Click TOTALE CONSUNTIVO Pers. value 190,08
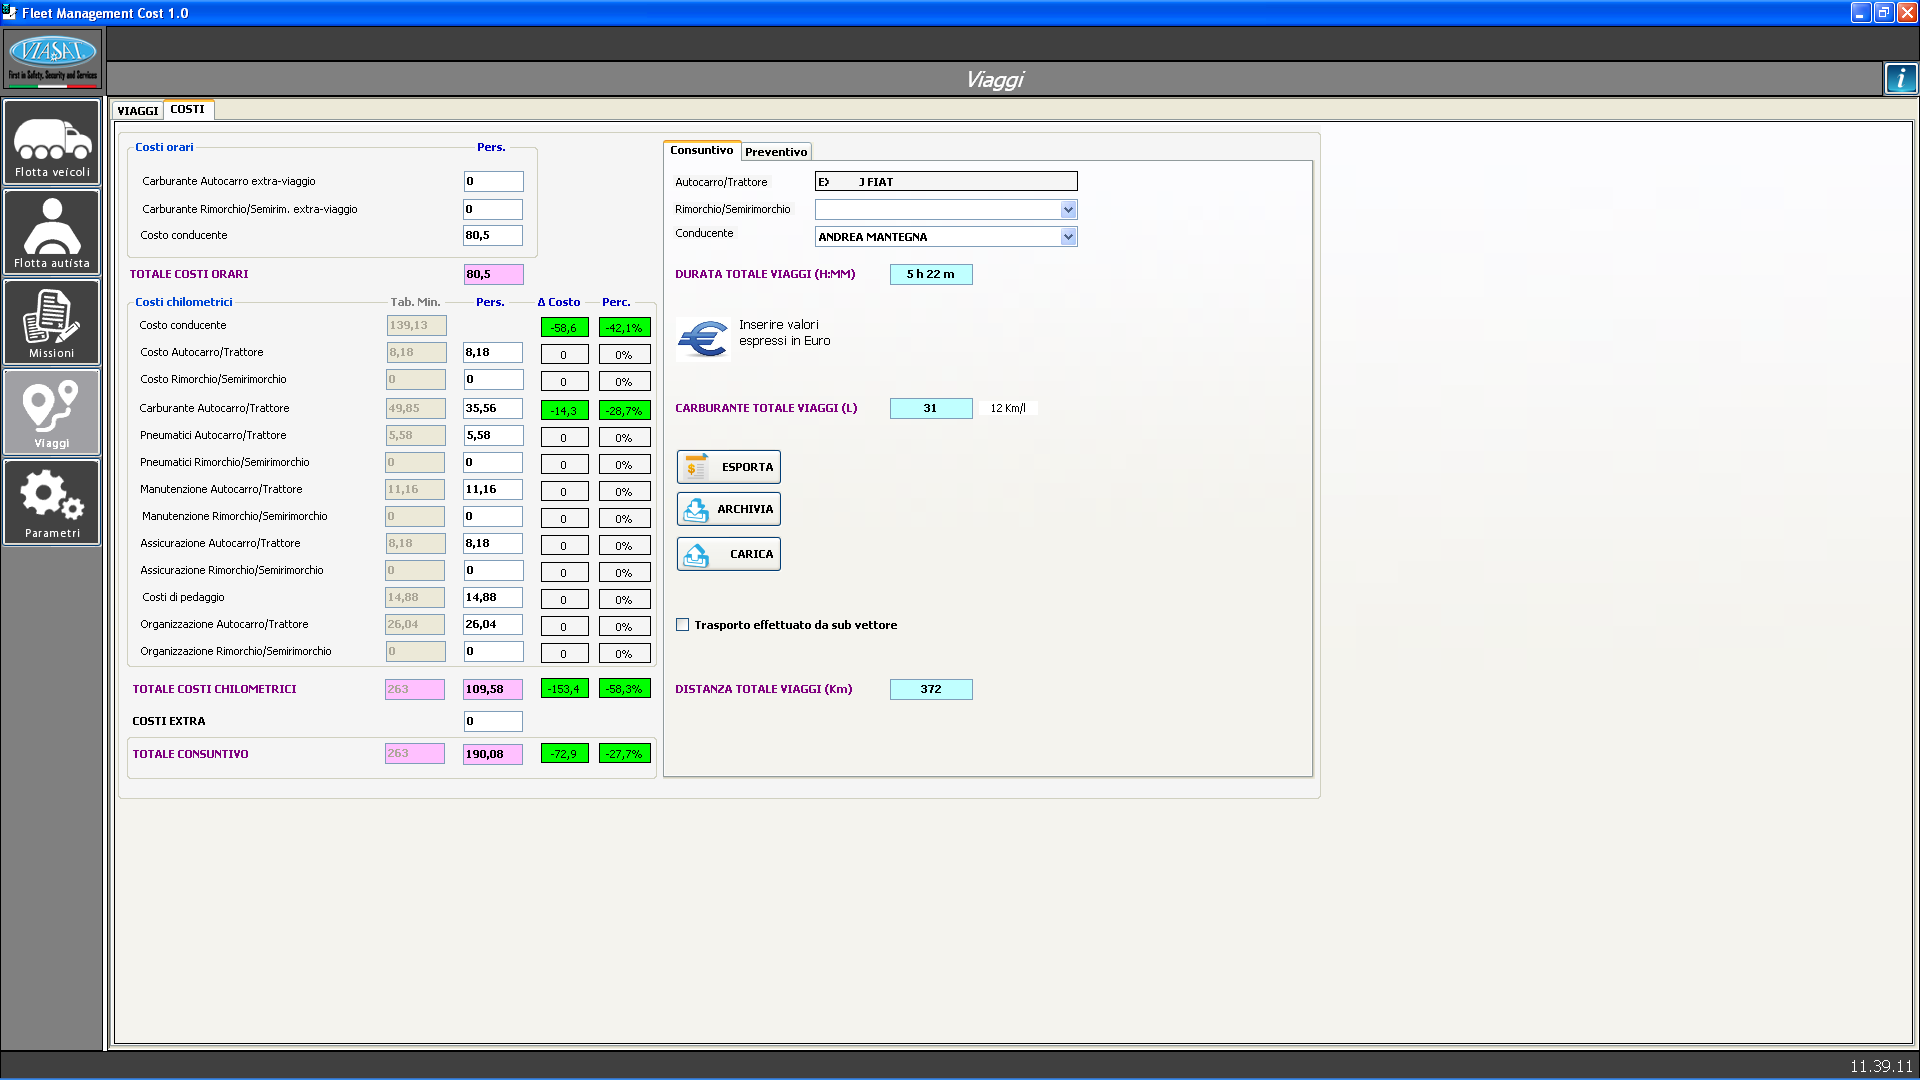The image size is (1920, 1080). click(493, 754)
